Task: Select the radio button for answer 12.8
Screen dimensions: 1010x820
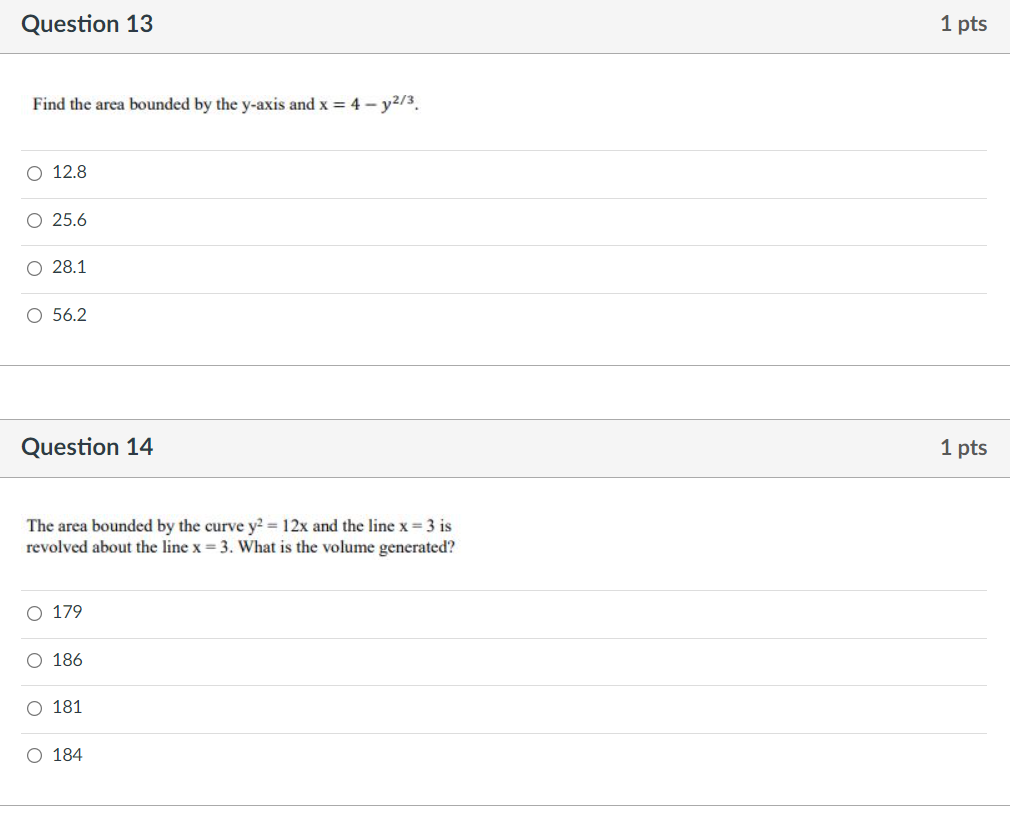Action: pos(34,172)
